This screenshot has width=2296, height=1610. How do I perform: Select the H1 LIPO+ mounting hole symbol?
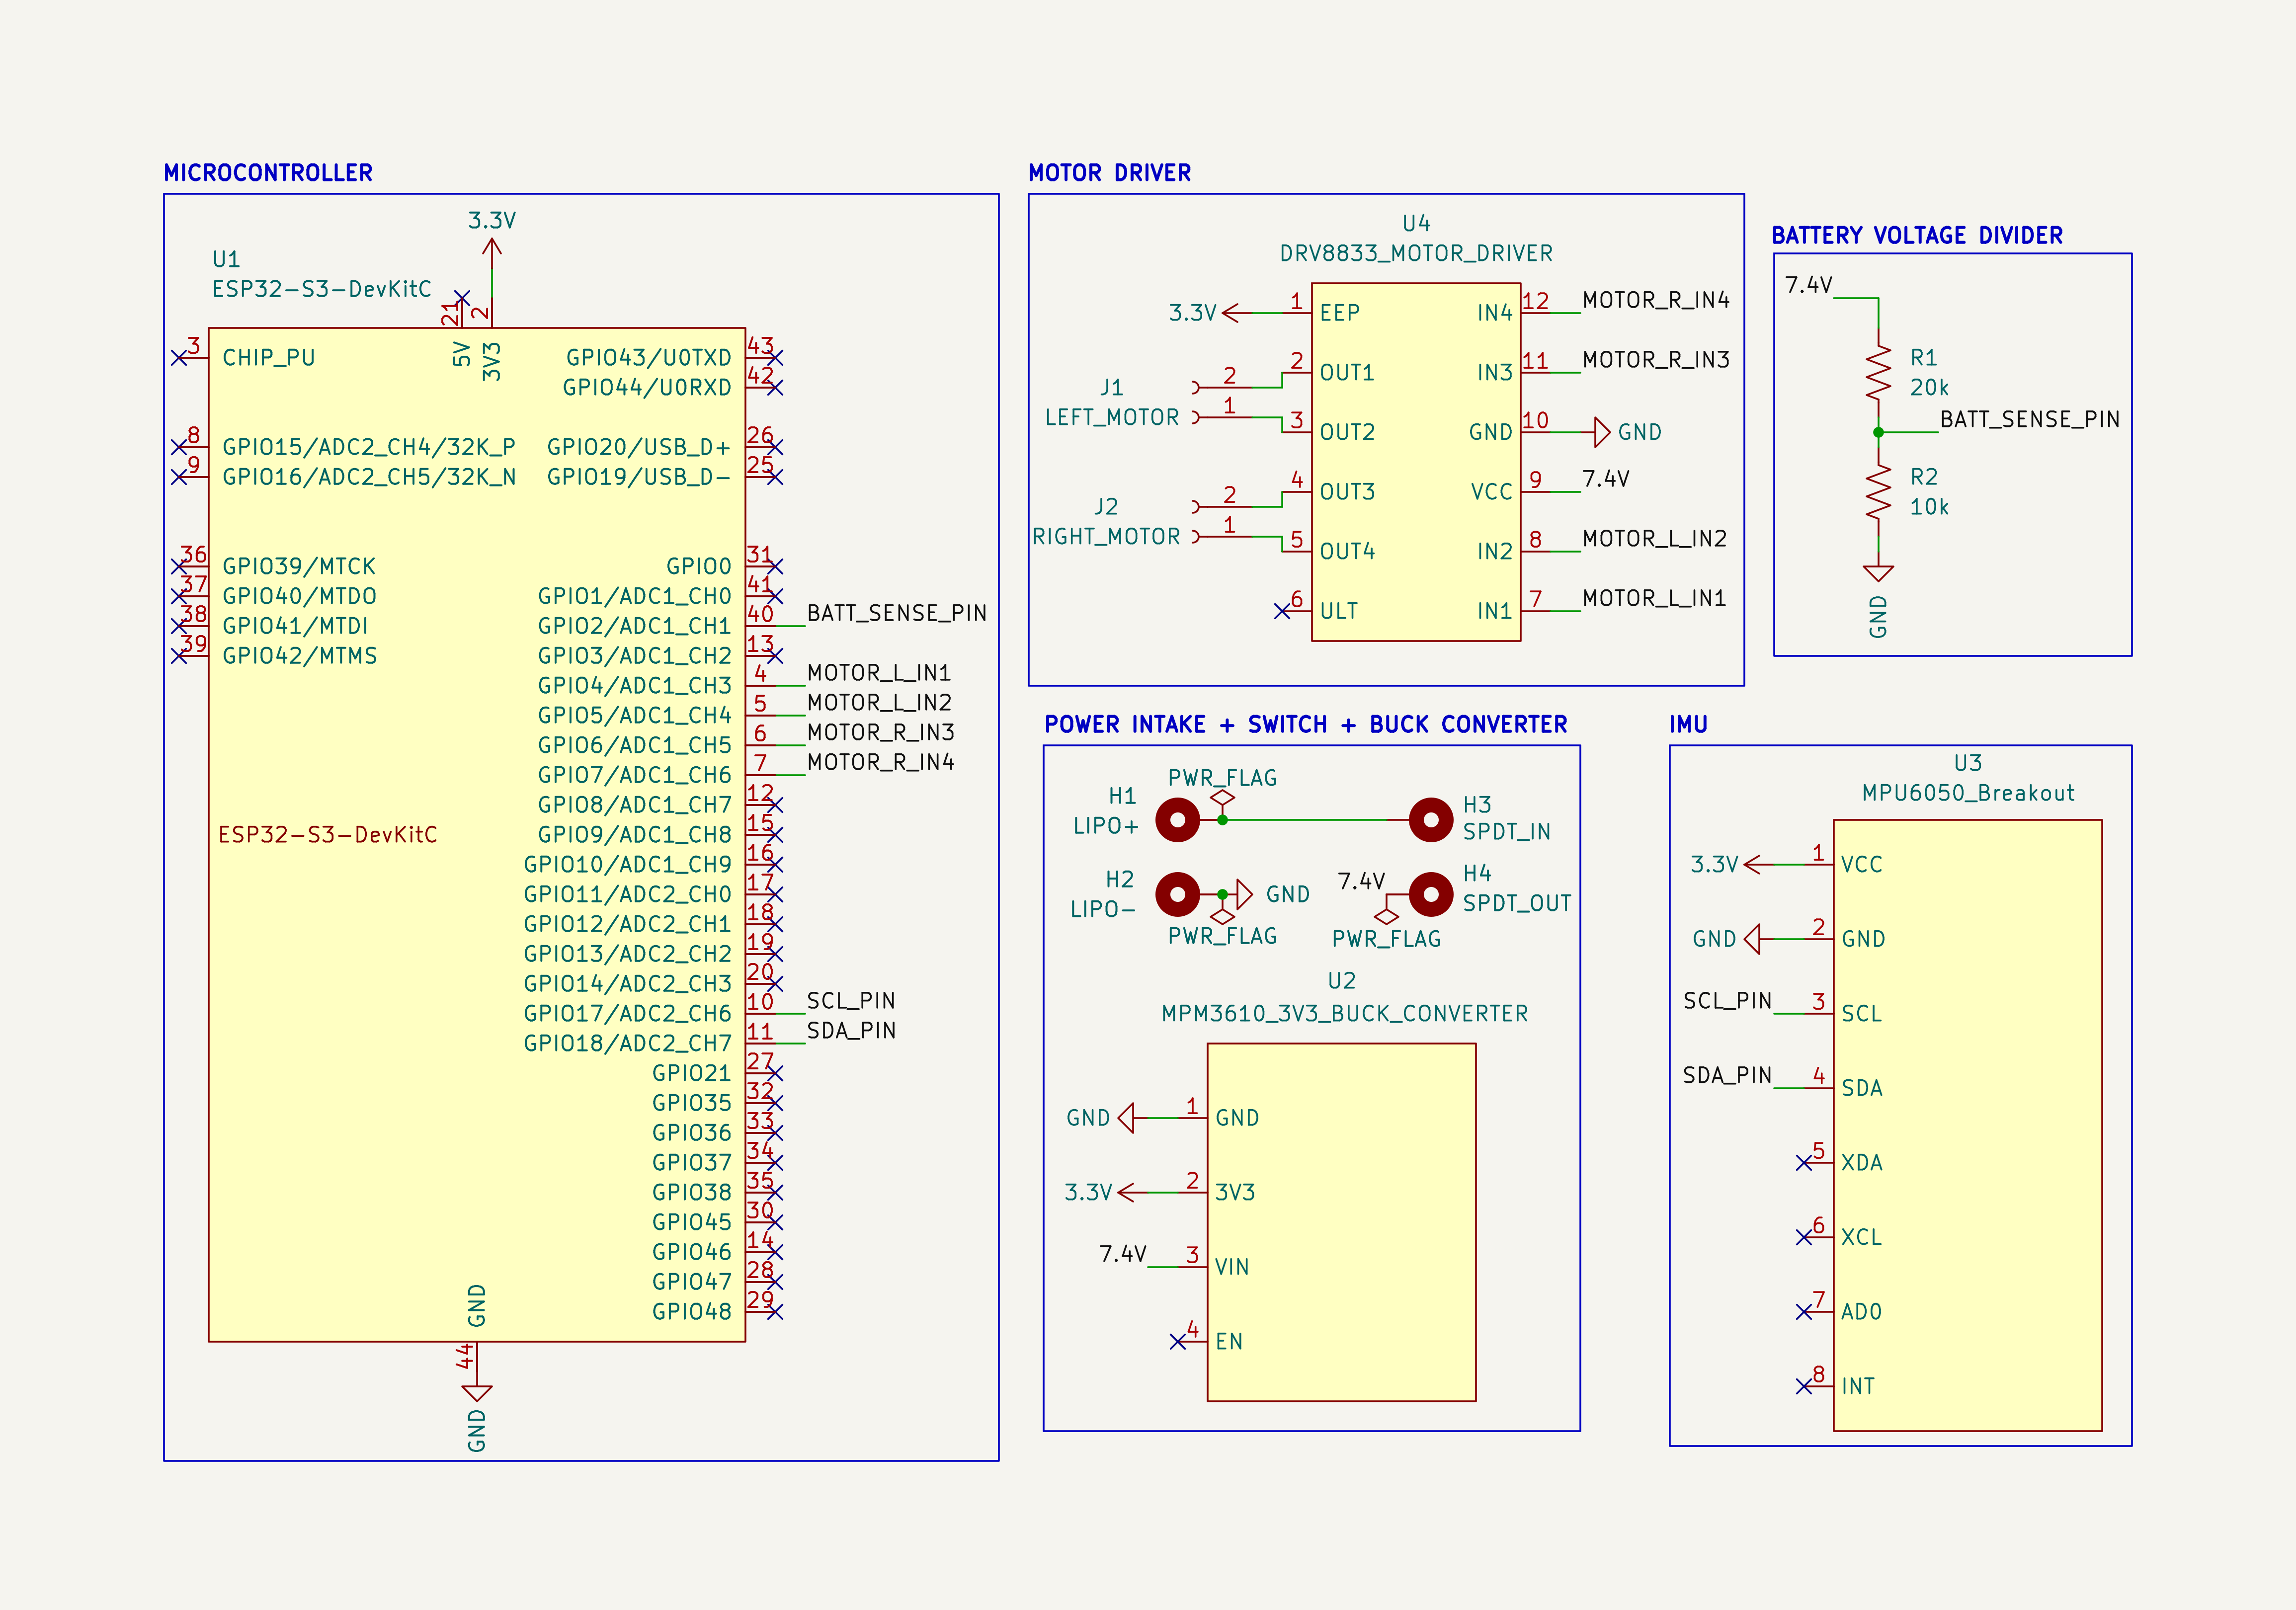coord(1177,820)
